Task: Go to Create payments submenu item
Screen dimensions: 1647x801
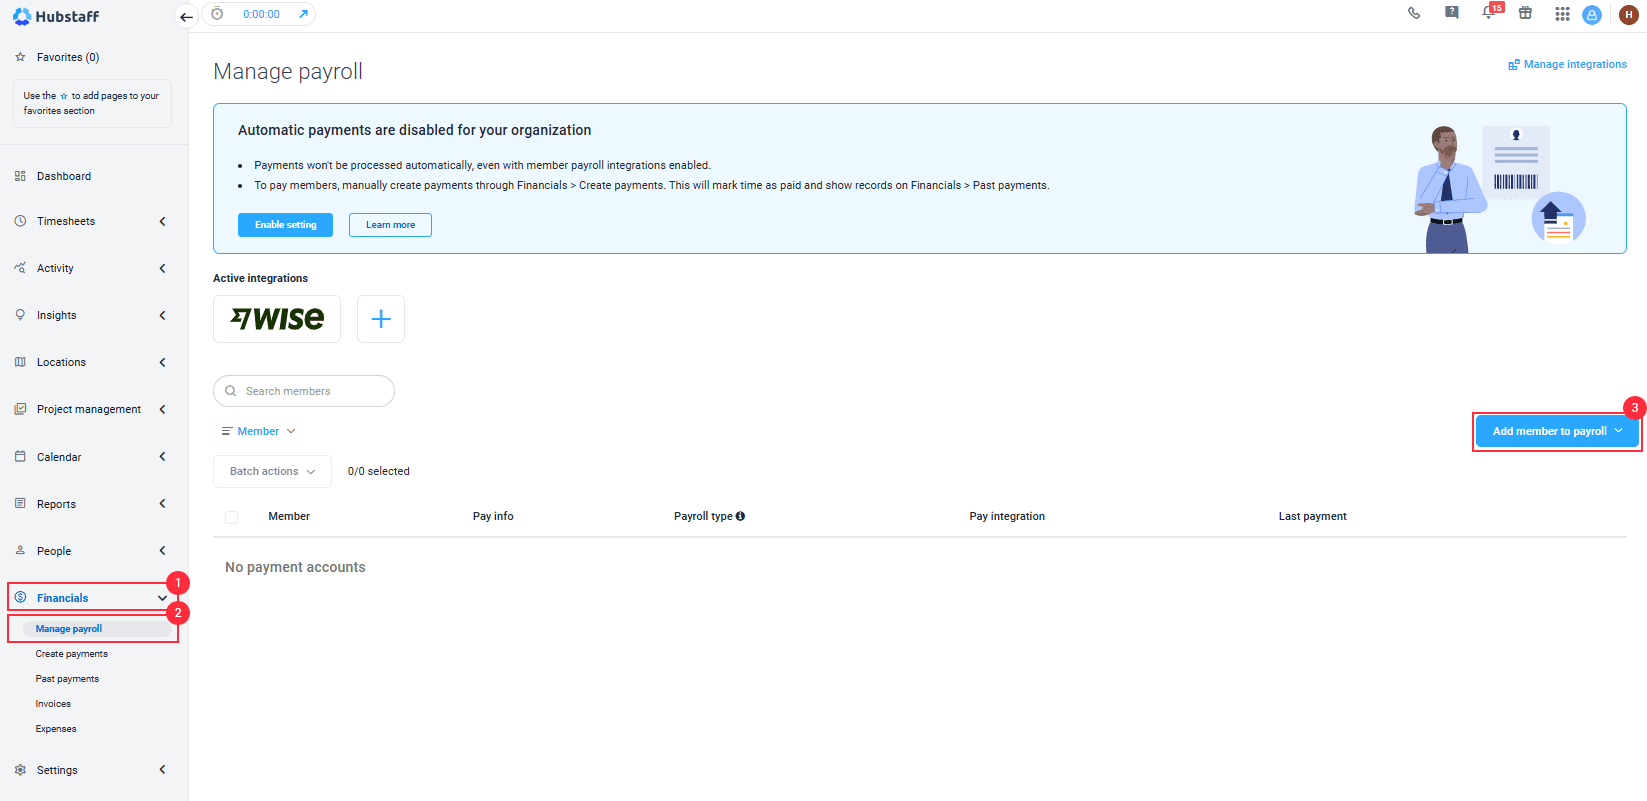Action: pyautogui.click(x=72, y=654)
